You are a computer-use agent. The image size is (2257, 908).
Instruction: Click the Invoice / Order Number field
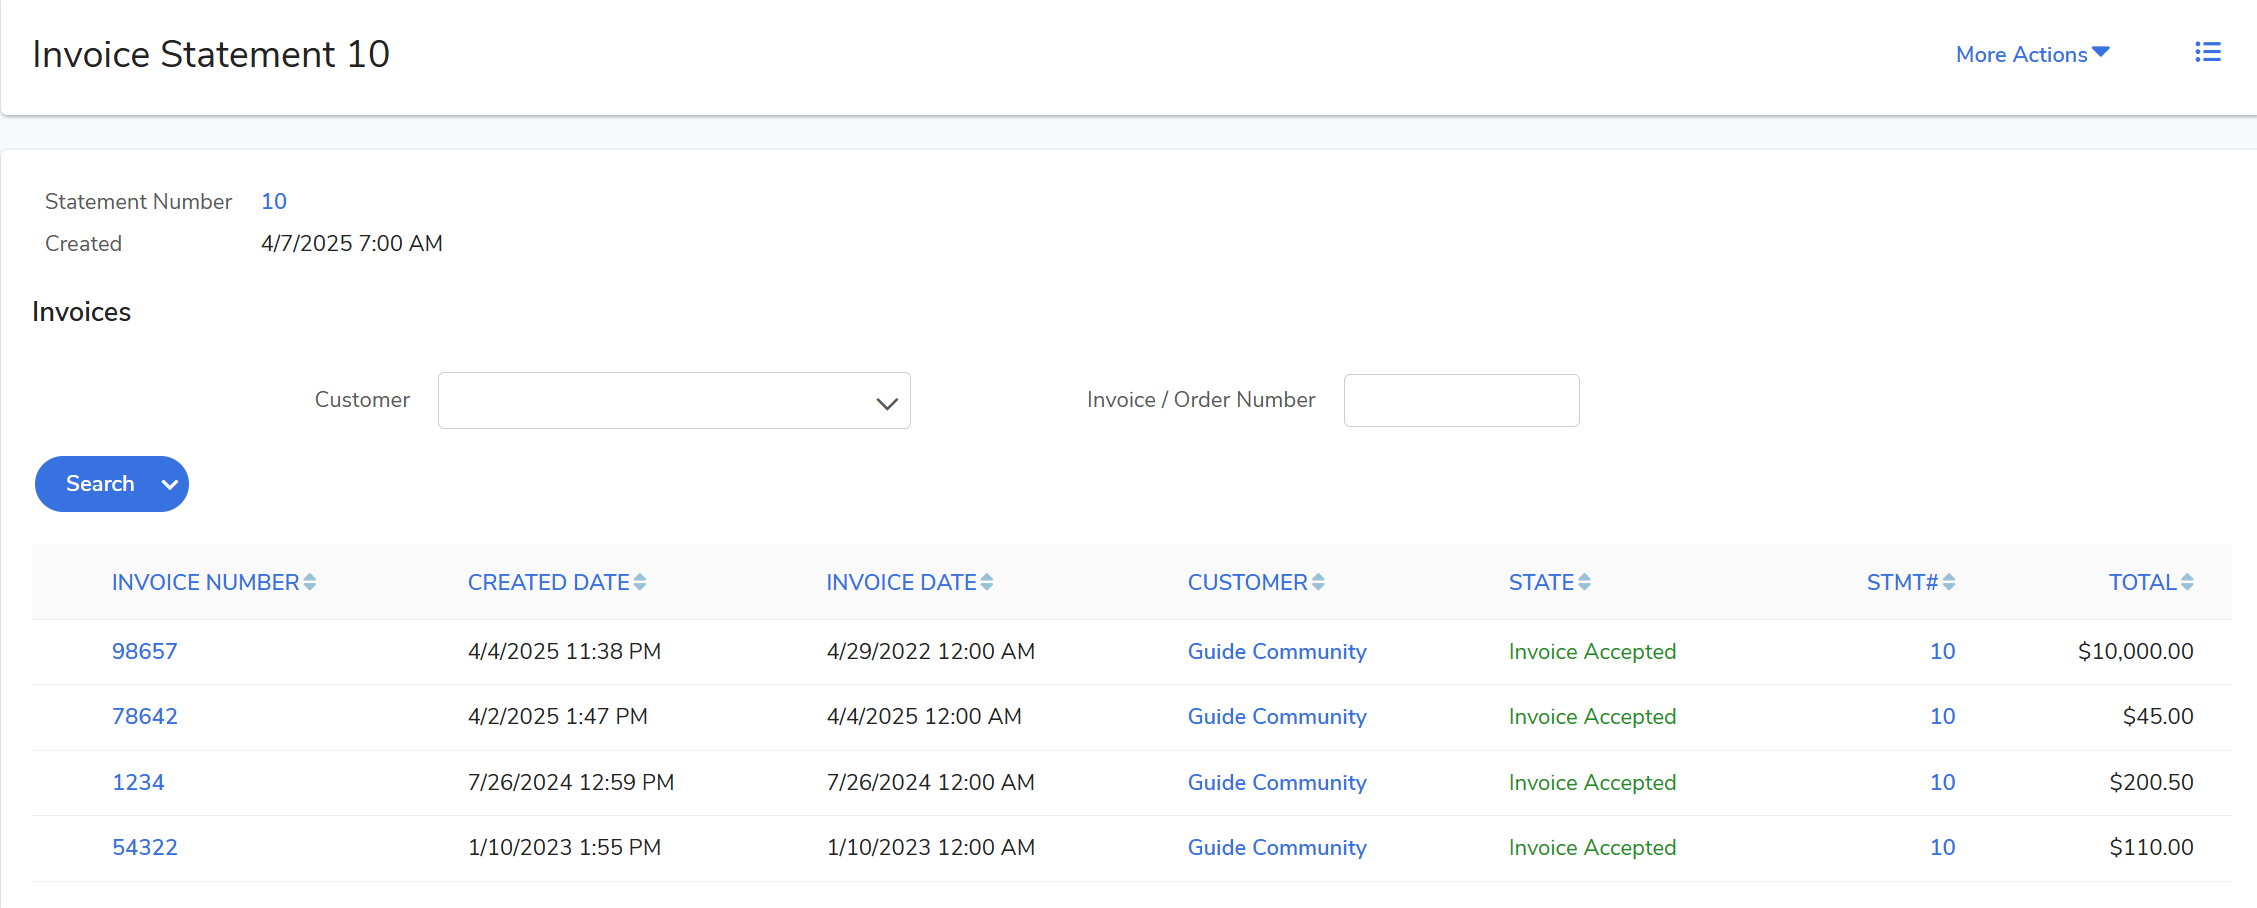click(1461, 401)
